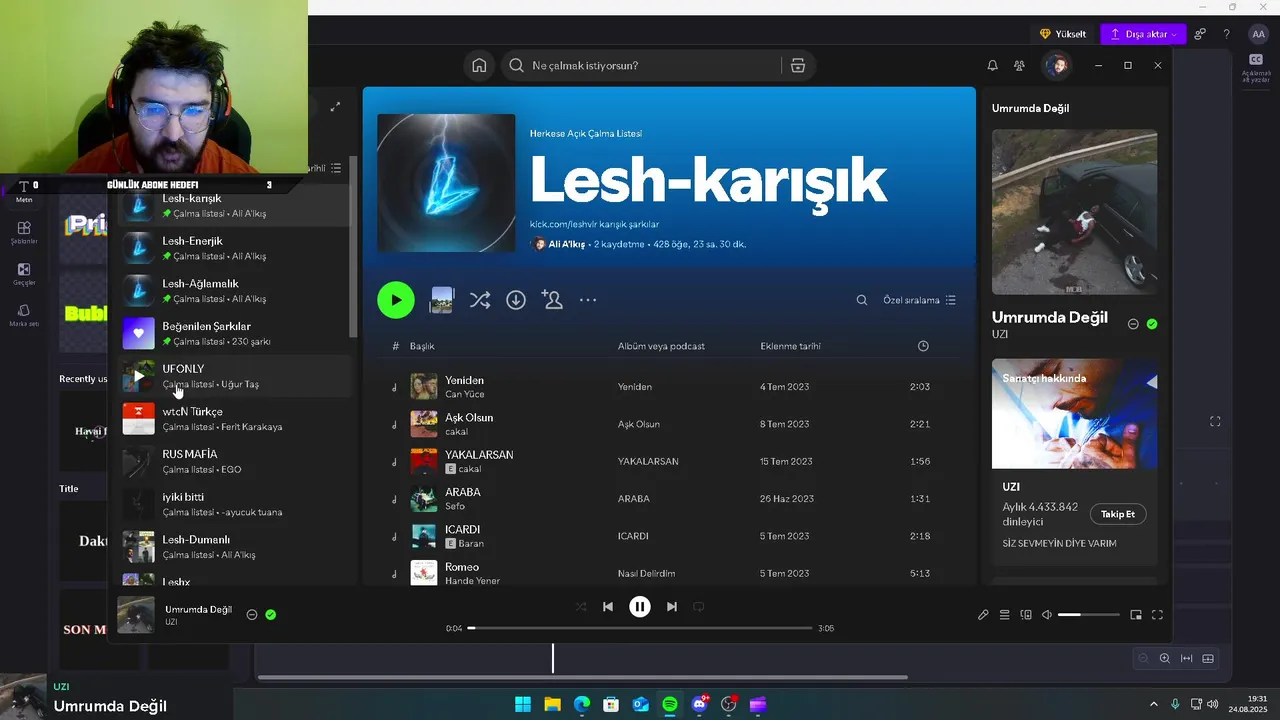Open the Lesh-Enerjik playlist in the library
The image size is (1280, 720).
pos(235,248)
